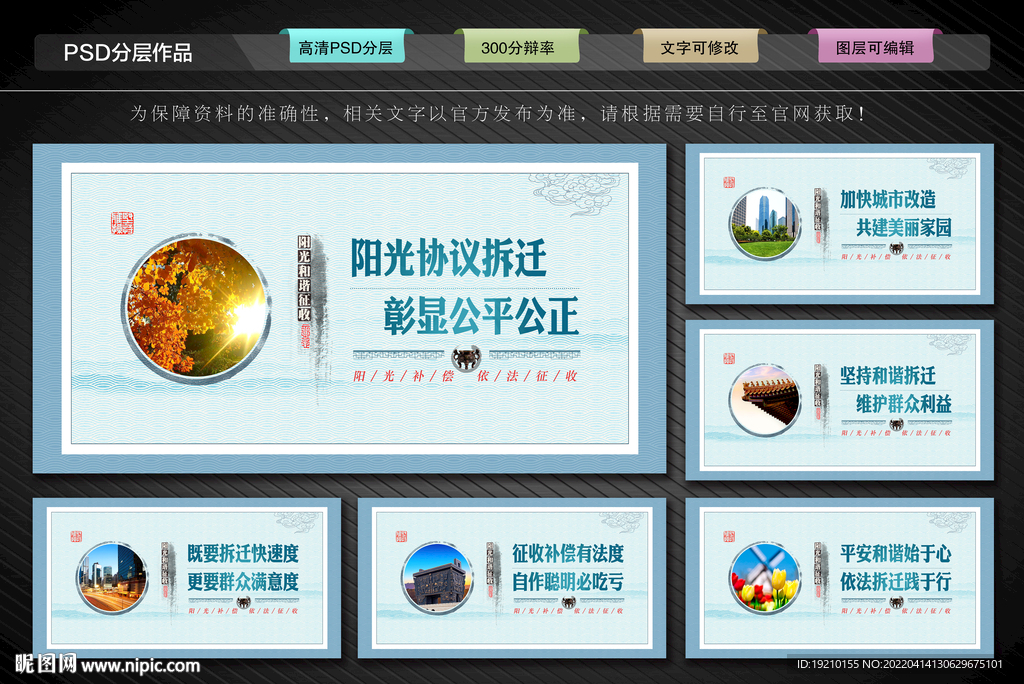This screenshot has height=684, width=1024.
Task: Click the notice line starting 为保障资料的准确性
Action: click(x=498, y=114)
